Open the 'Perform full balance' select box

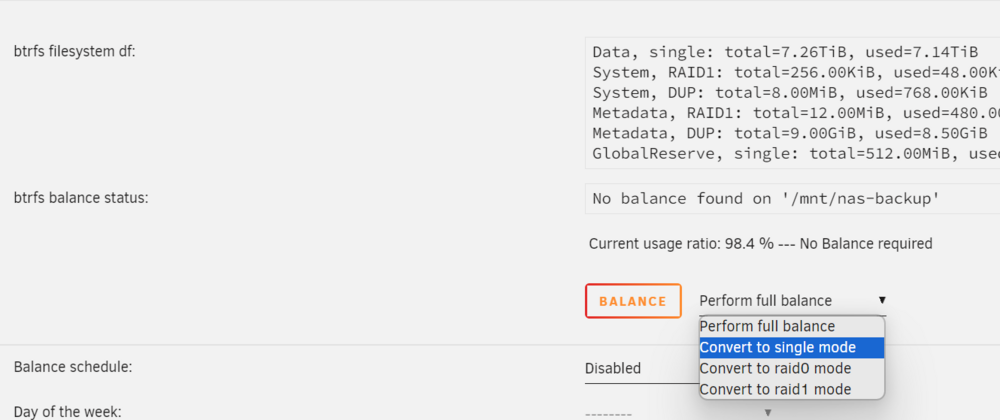point(792,300)
